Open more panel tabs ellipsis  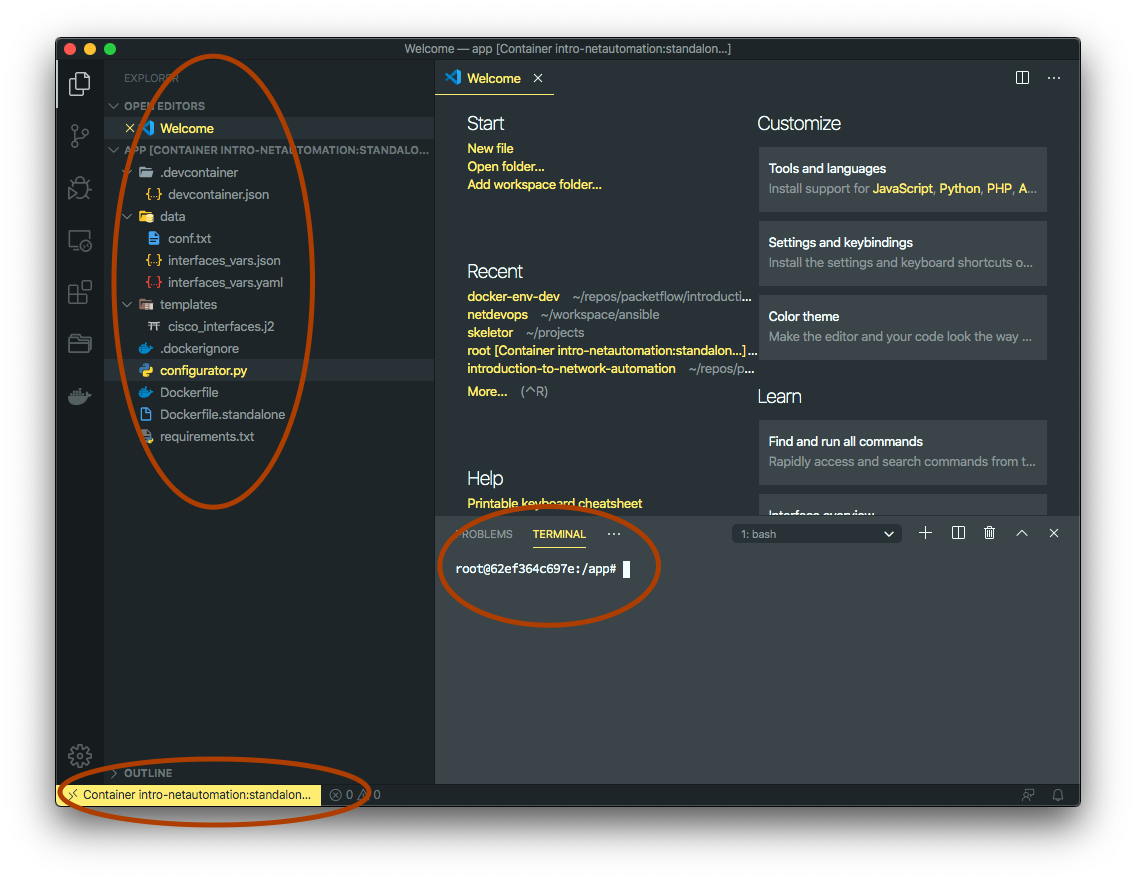click(614, 534)
